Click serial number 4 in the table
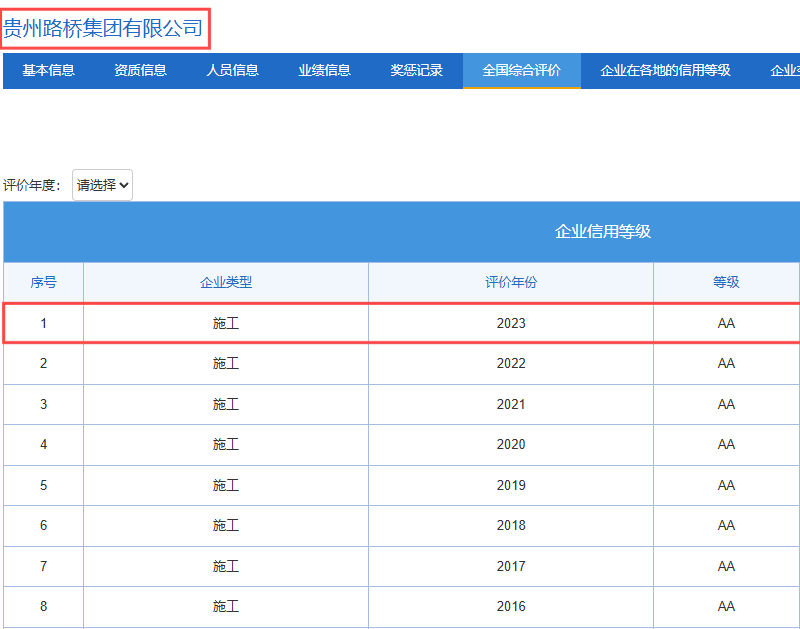The image size is (800, 629). pos(43,445)
